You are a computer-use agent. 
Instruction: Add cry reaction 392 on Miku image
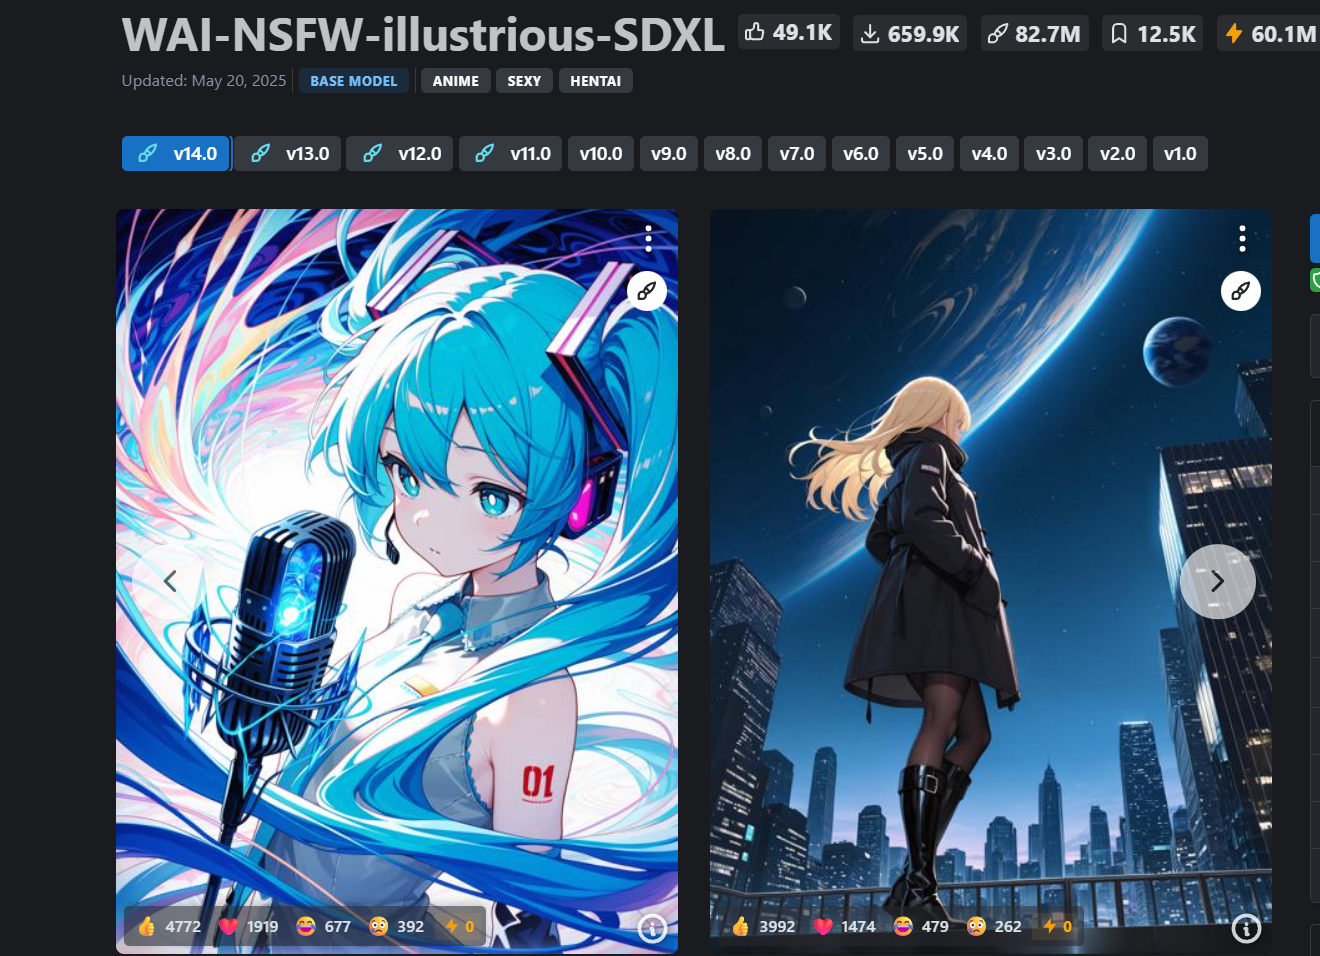tap(397, 926)
